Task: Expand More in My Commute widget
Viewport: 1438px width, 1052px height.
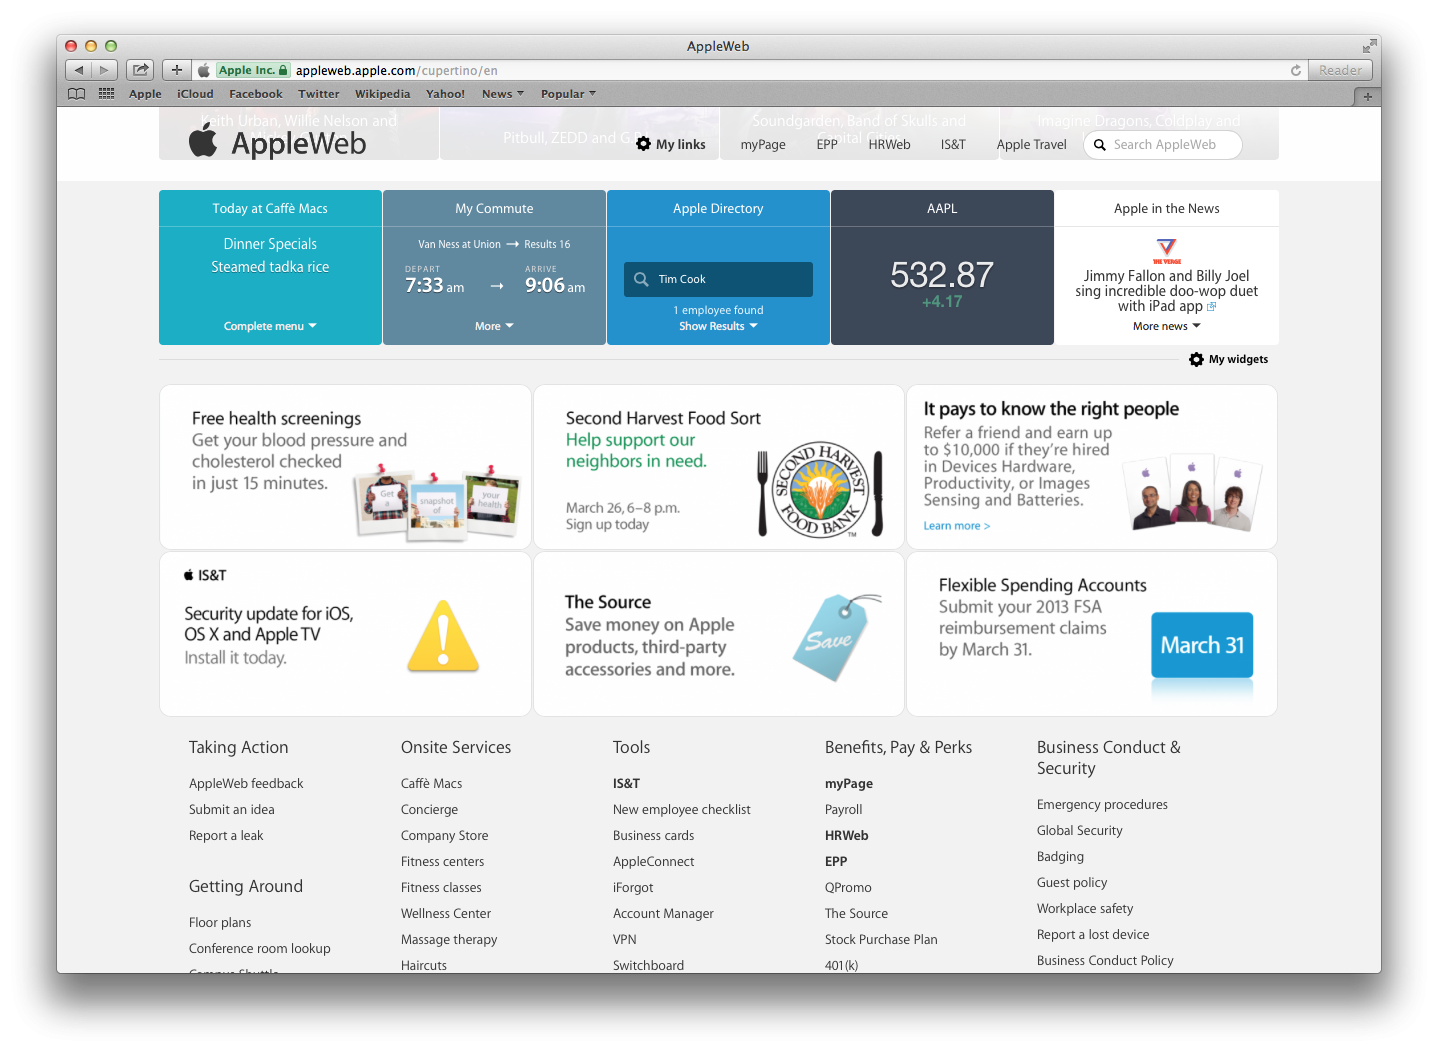Action: point(494,326)
